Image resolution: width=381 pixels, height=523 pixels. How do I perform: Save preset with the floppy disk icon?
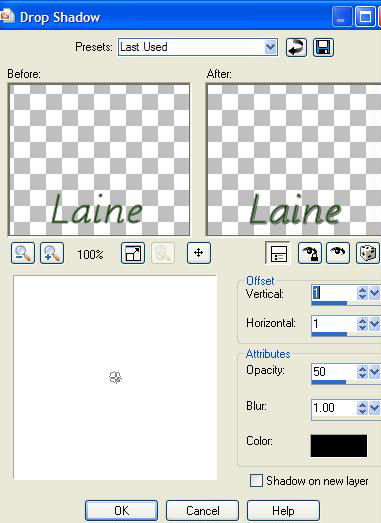point(323,47)
